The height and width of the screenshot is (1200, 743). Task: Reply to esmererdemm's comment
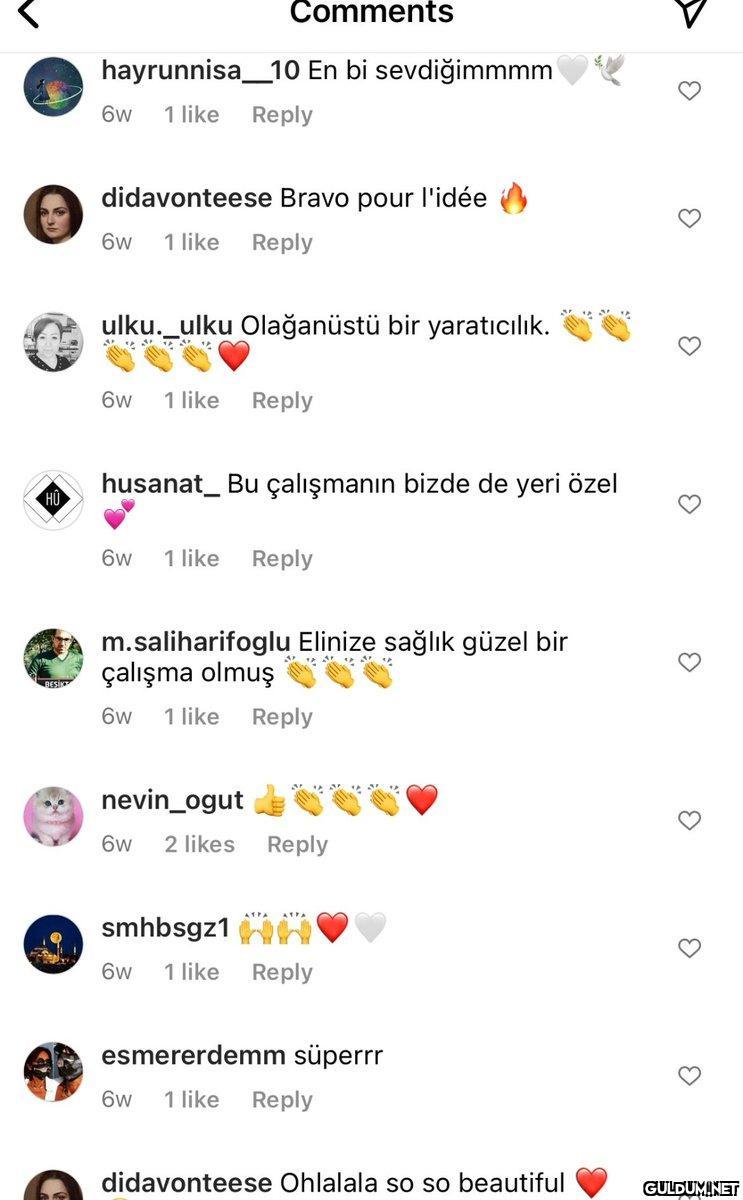282,1099
